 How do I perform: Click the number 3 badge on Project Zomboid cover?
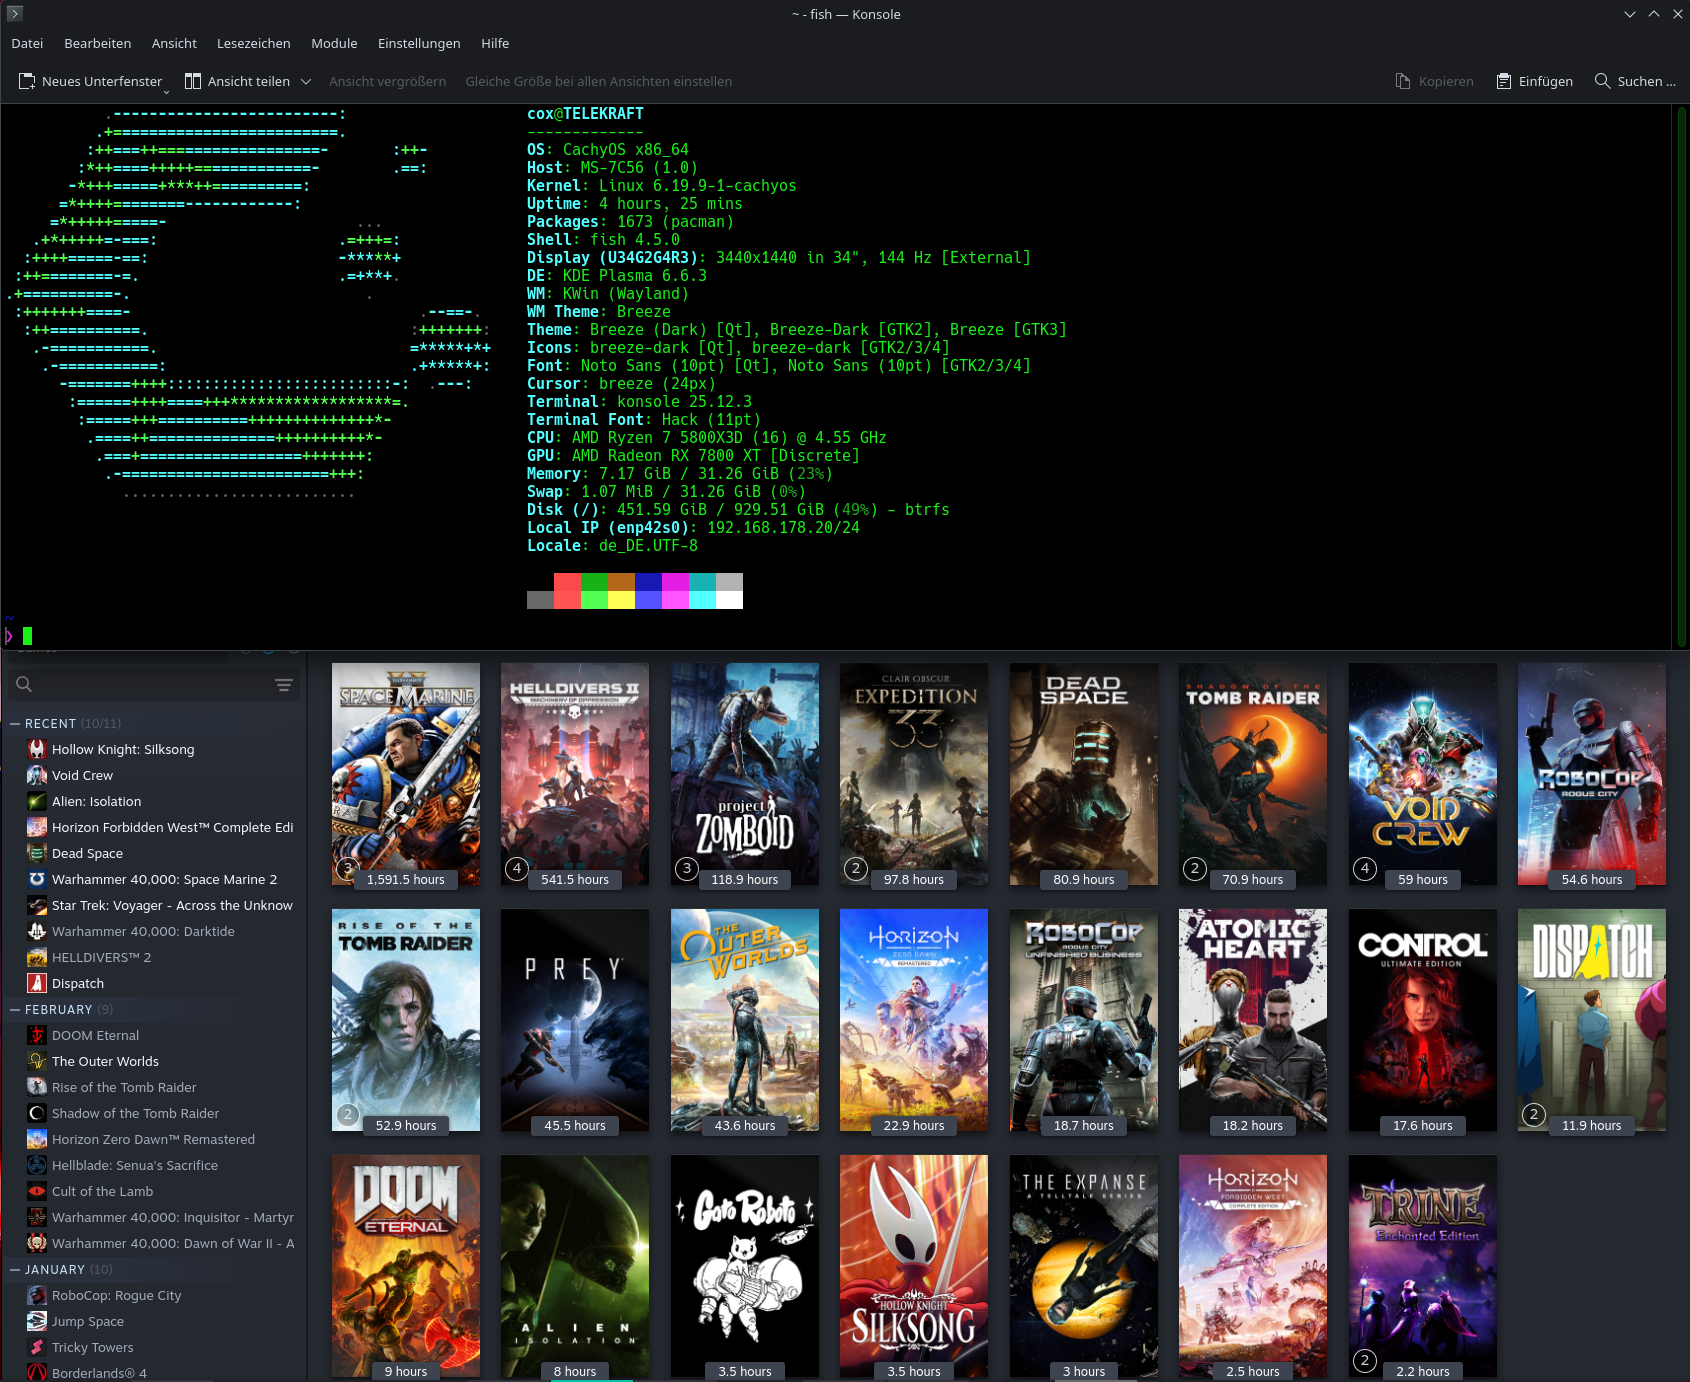[686, 868]
